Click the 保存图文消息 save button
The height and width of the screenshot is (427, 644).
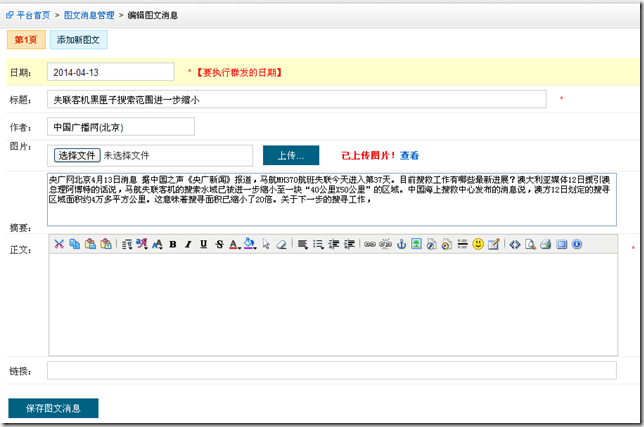(53, 408)
